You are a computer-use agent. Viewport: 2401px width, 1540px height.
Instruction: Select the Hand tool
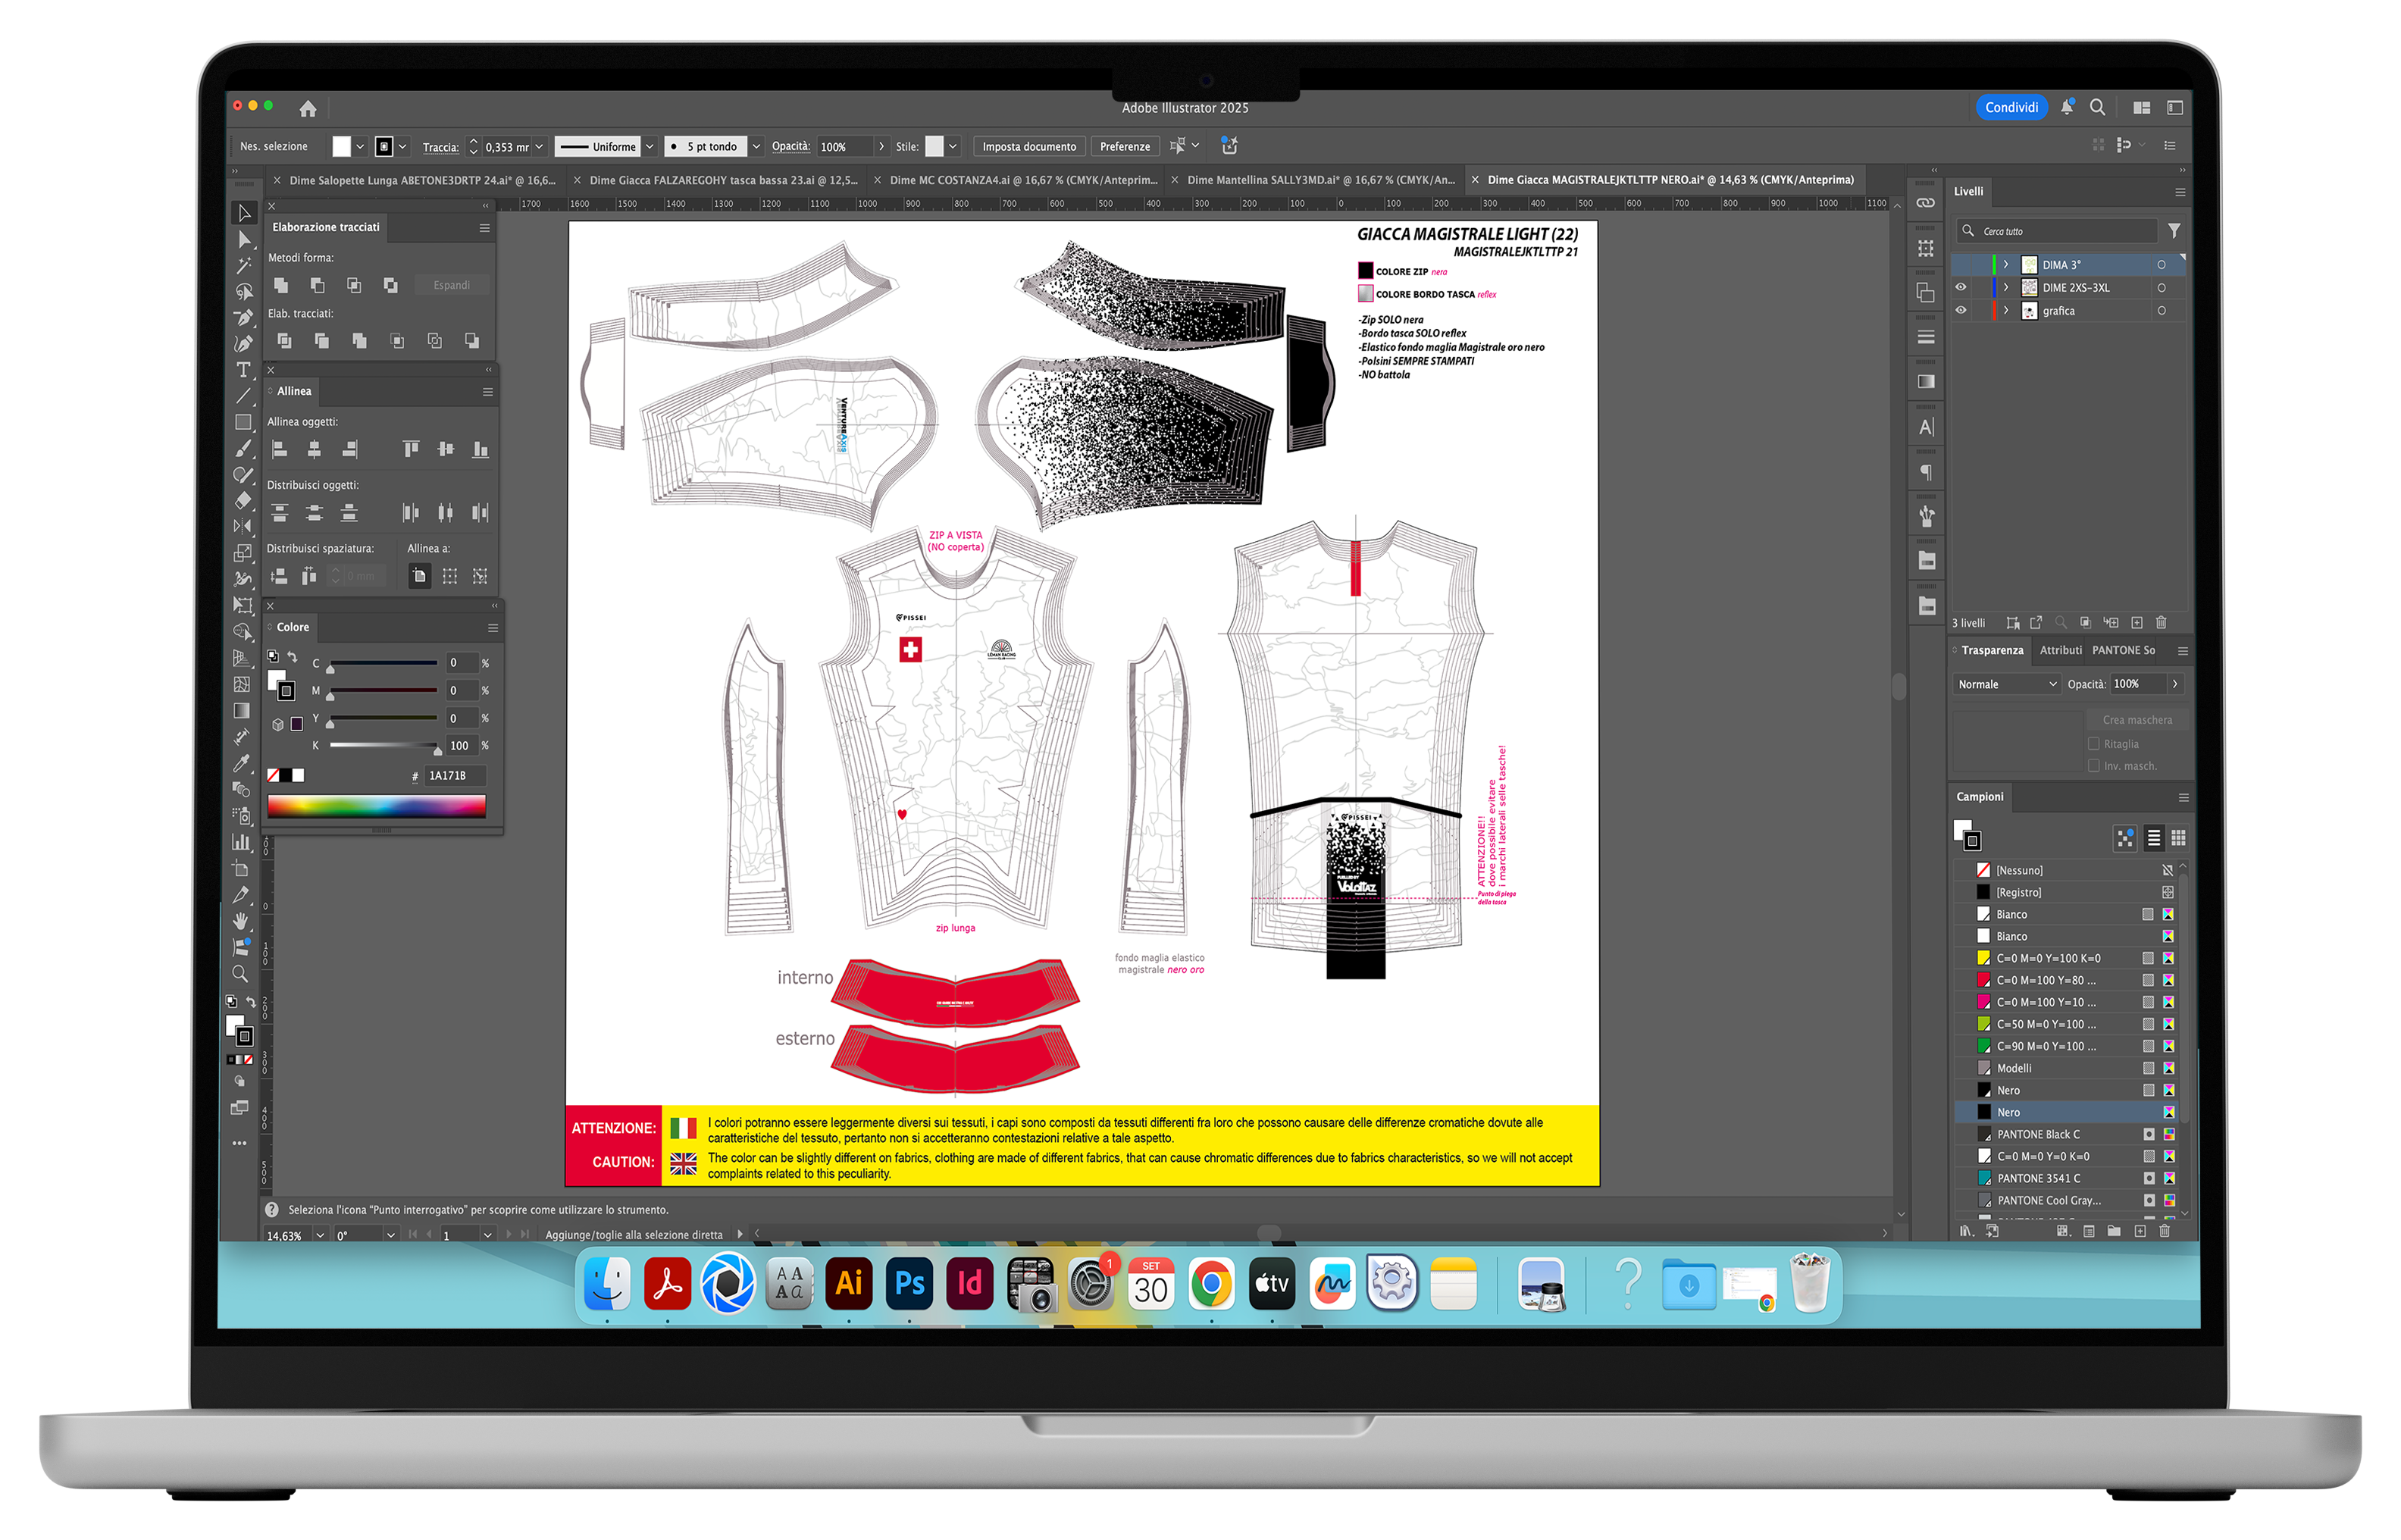coord(242,921)
